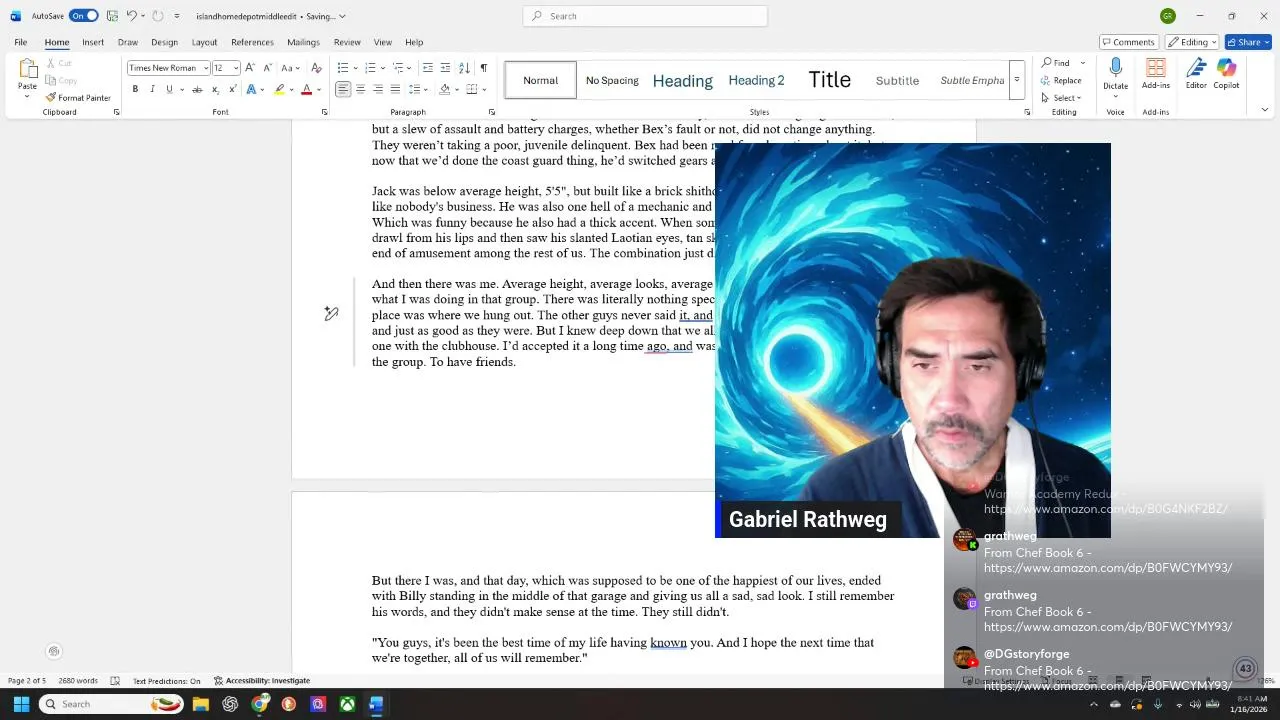Screen dimensions: 1280x720
Task: Open Dictate voice tool
Action: click(1115, 74)
